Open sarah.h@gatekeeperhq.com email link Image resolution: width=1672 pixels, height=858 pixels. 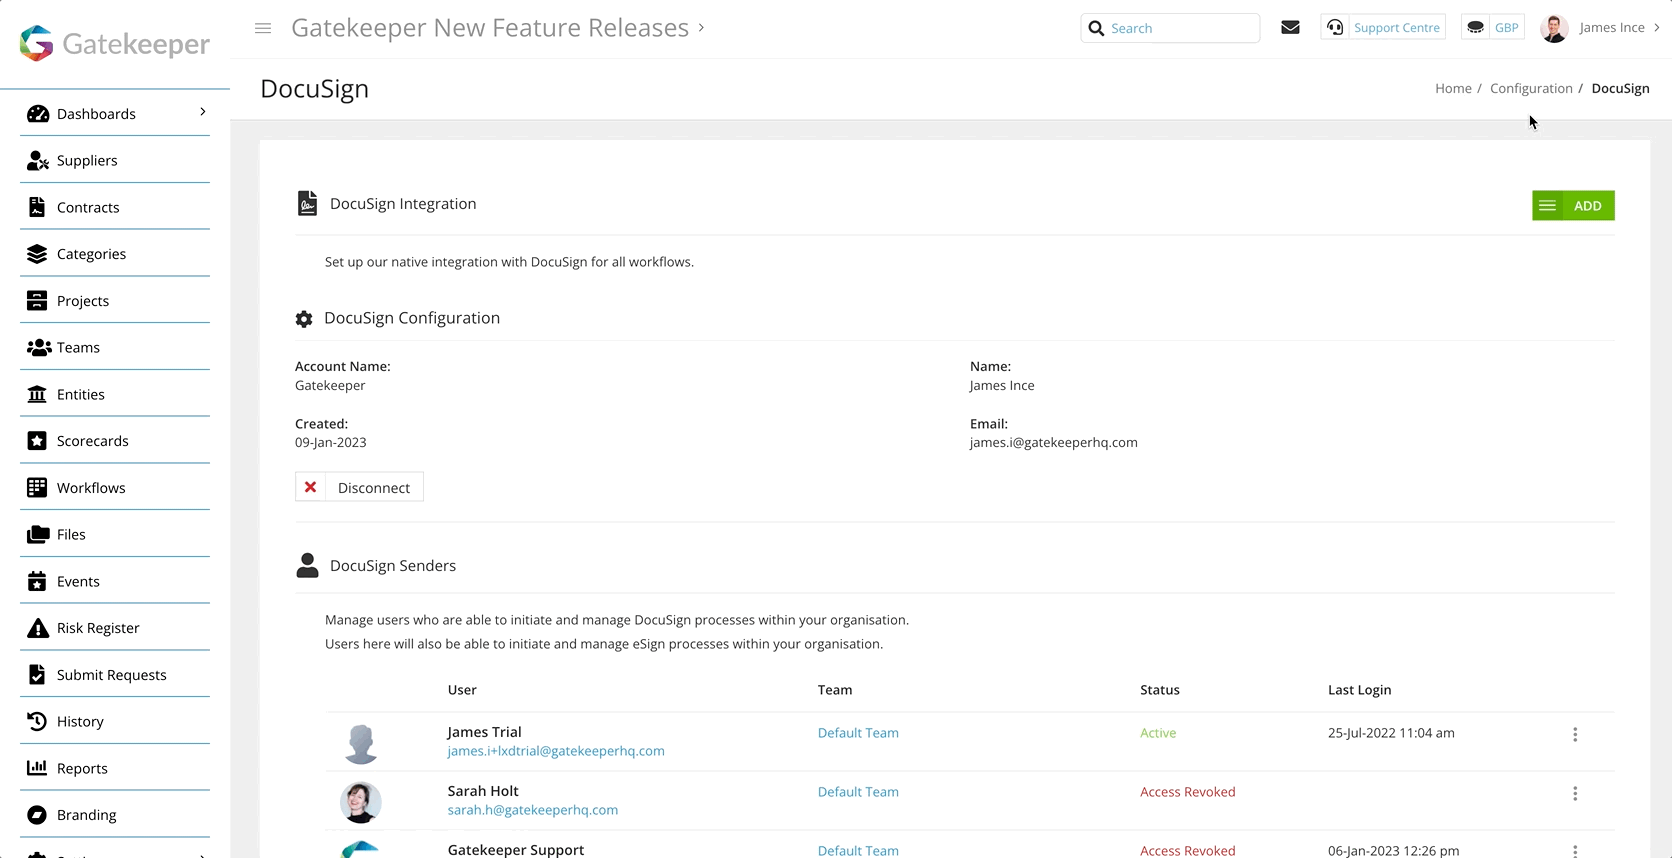click(x=533, y=810)
